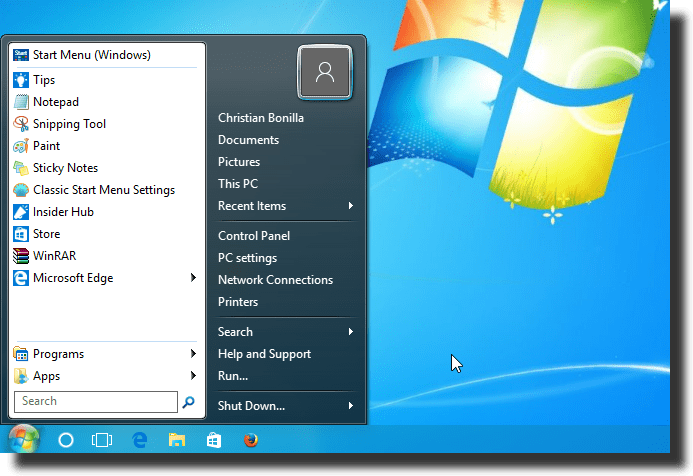
Task: Select the Insider Hub label
Action: pyautogui.click(x=63, y=212)
